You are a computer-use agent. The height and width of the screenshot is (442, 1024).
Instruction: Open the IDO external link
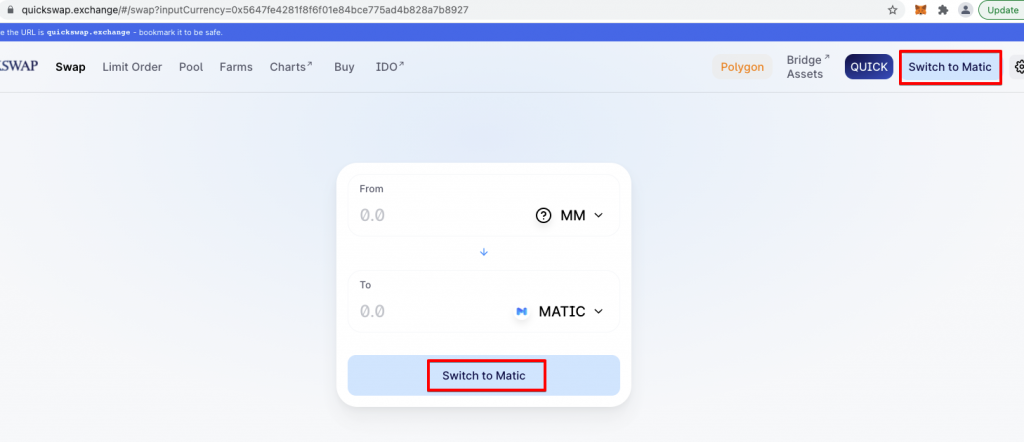[390, 67]
